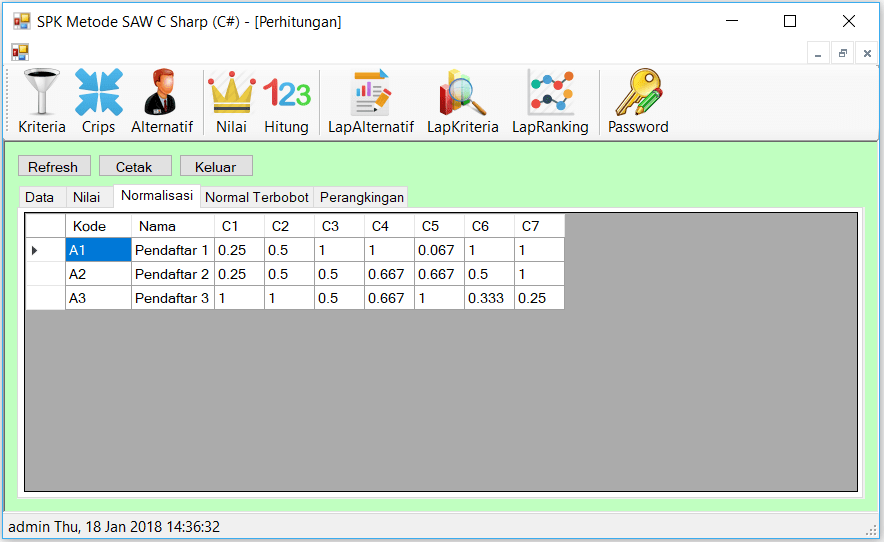Switch to the Data tab

coord(40,198)
